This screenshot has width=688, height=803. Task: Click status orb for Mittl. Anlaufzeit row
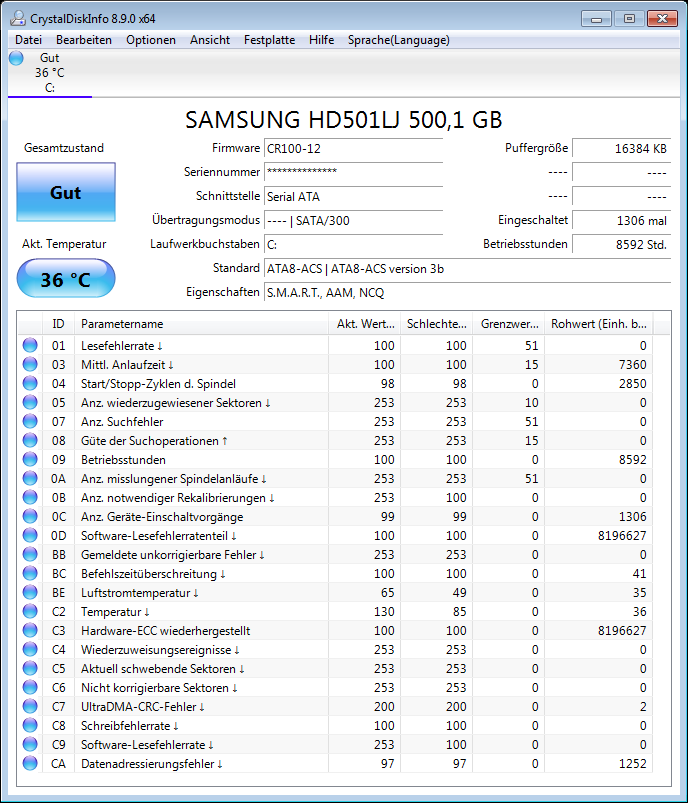(30, 364)
